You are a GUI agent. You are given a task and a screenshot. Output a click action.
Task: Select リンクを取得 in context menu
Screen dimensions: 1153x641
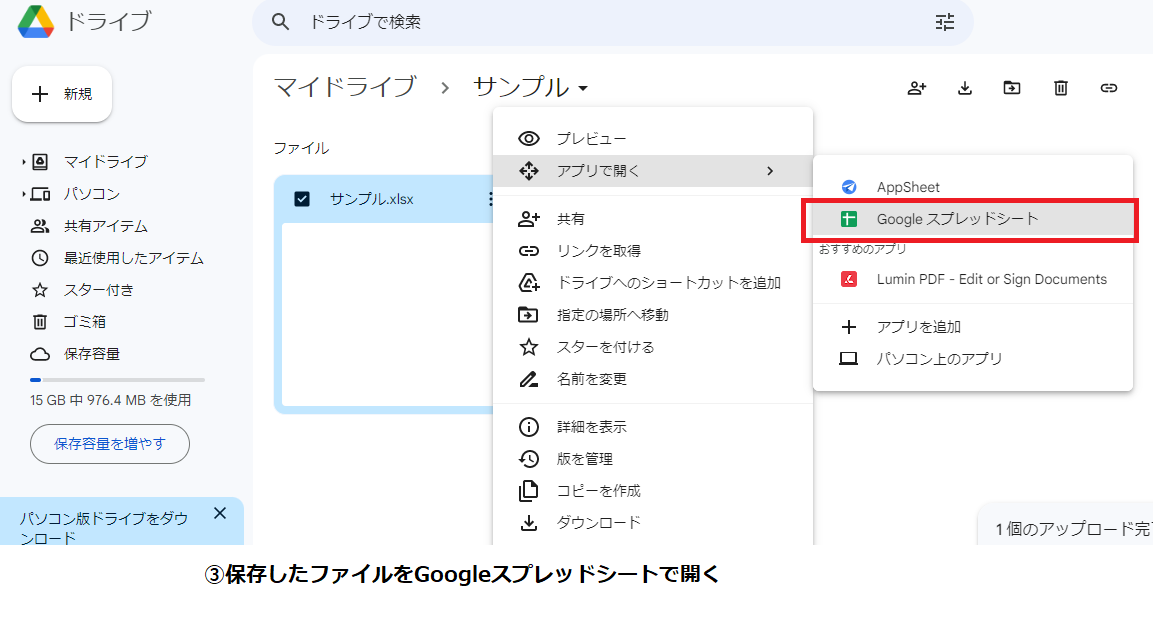click(653, 251)
